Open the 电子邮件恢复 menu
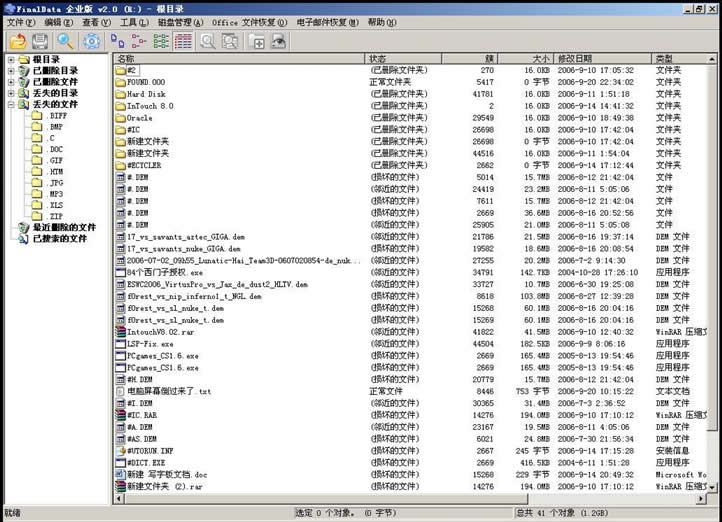722x522 pixels. click(x=327, y=22)
